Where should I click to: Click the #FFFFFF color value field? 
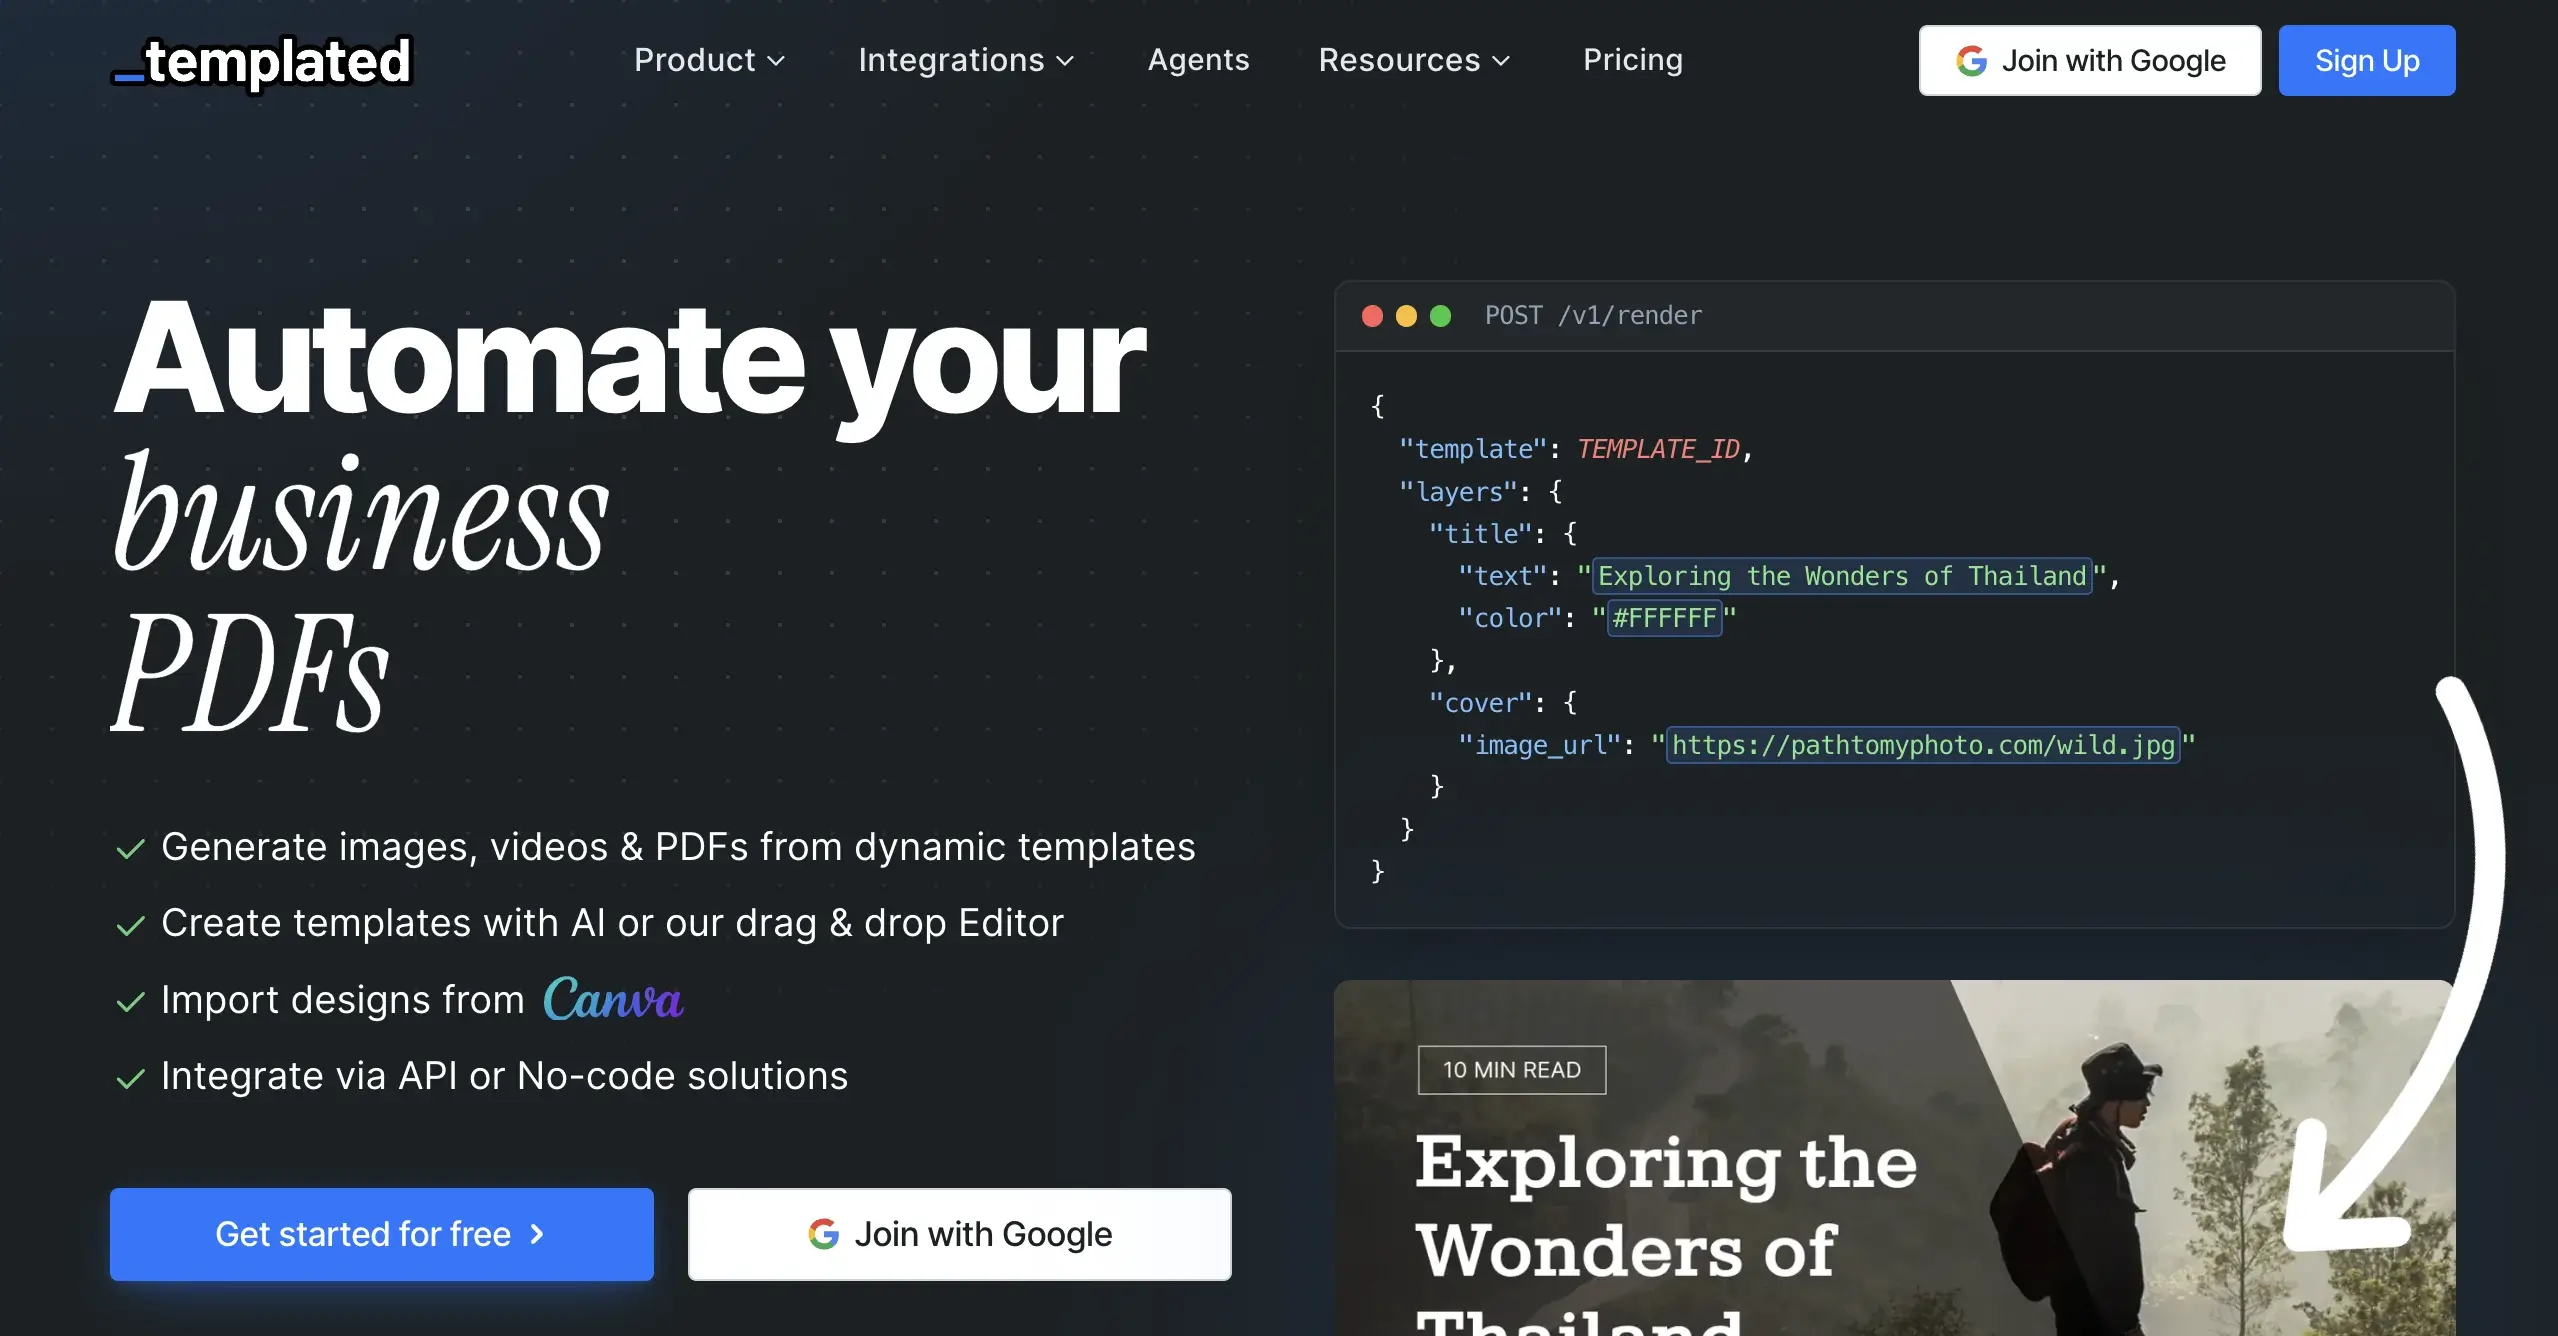click(1664, 618)
